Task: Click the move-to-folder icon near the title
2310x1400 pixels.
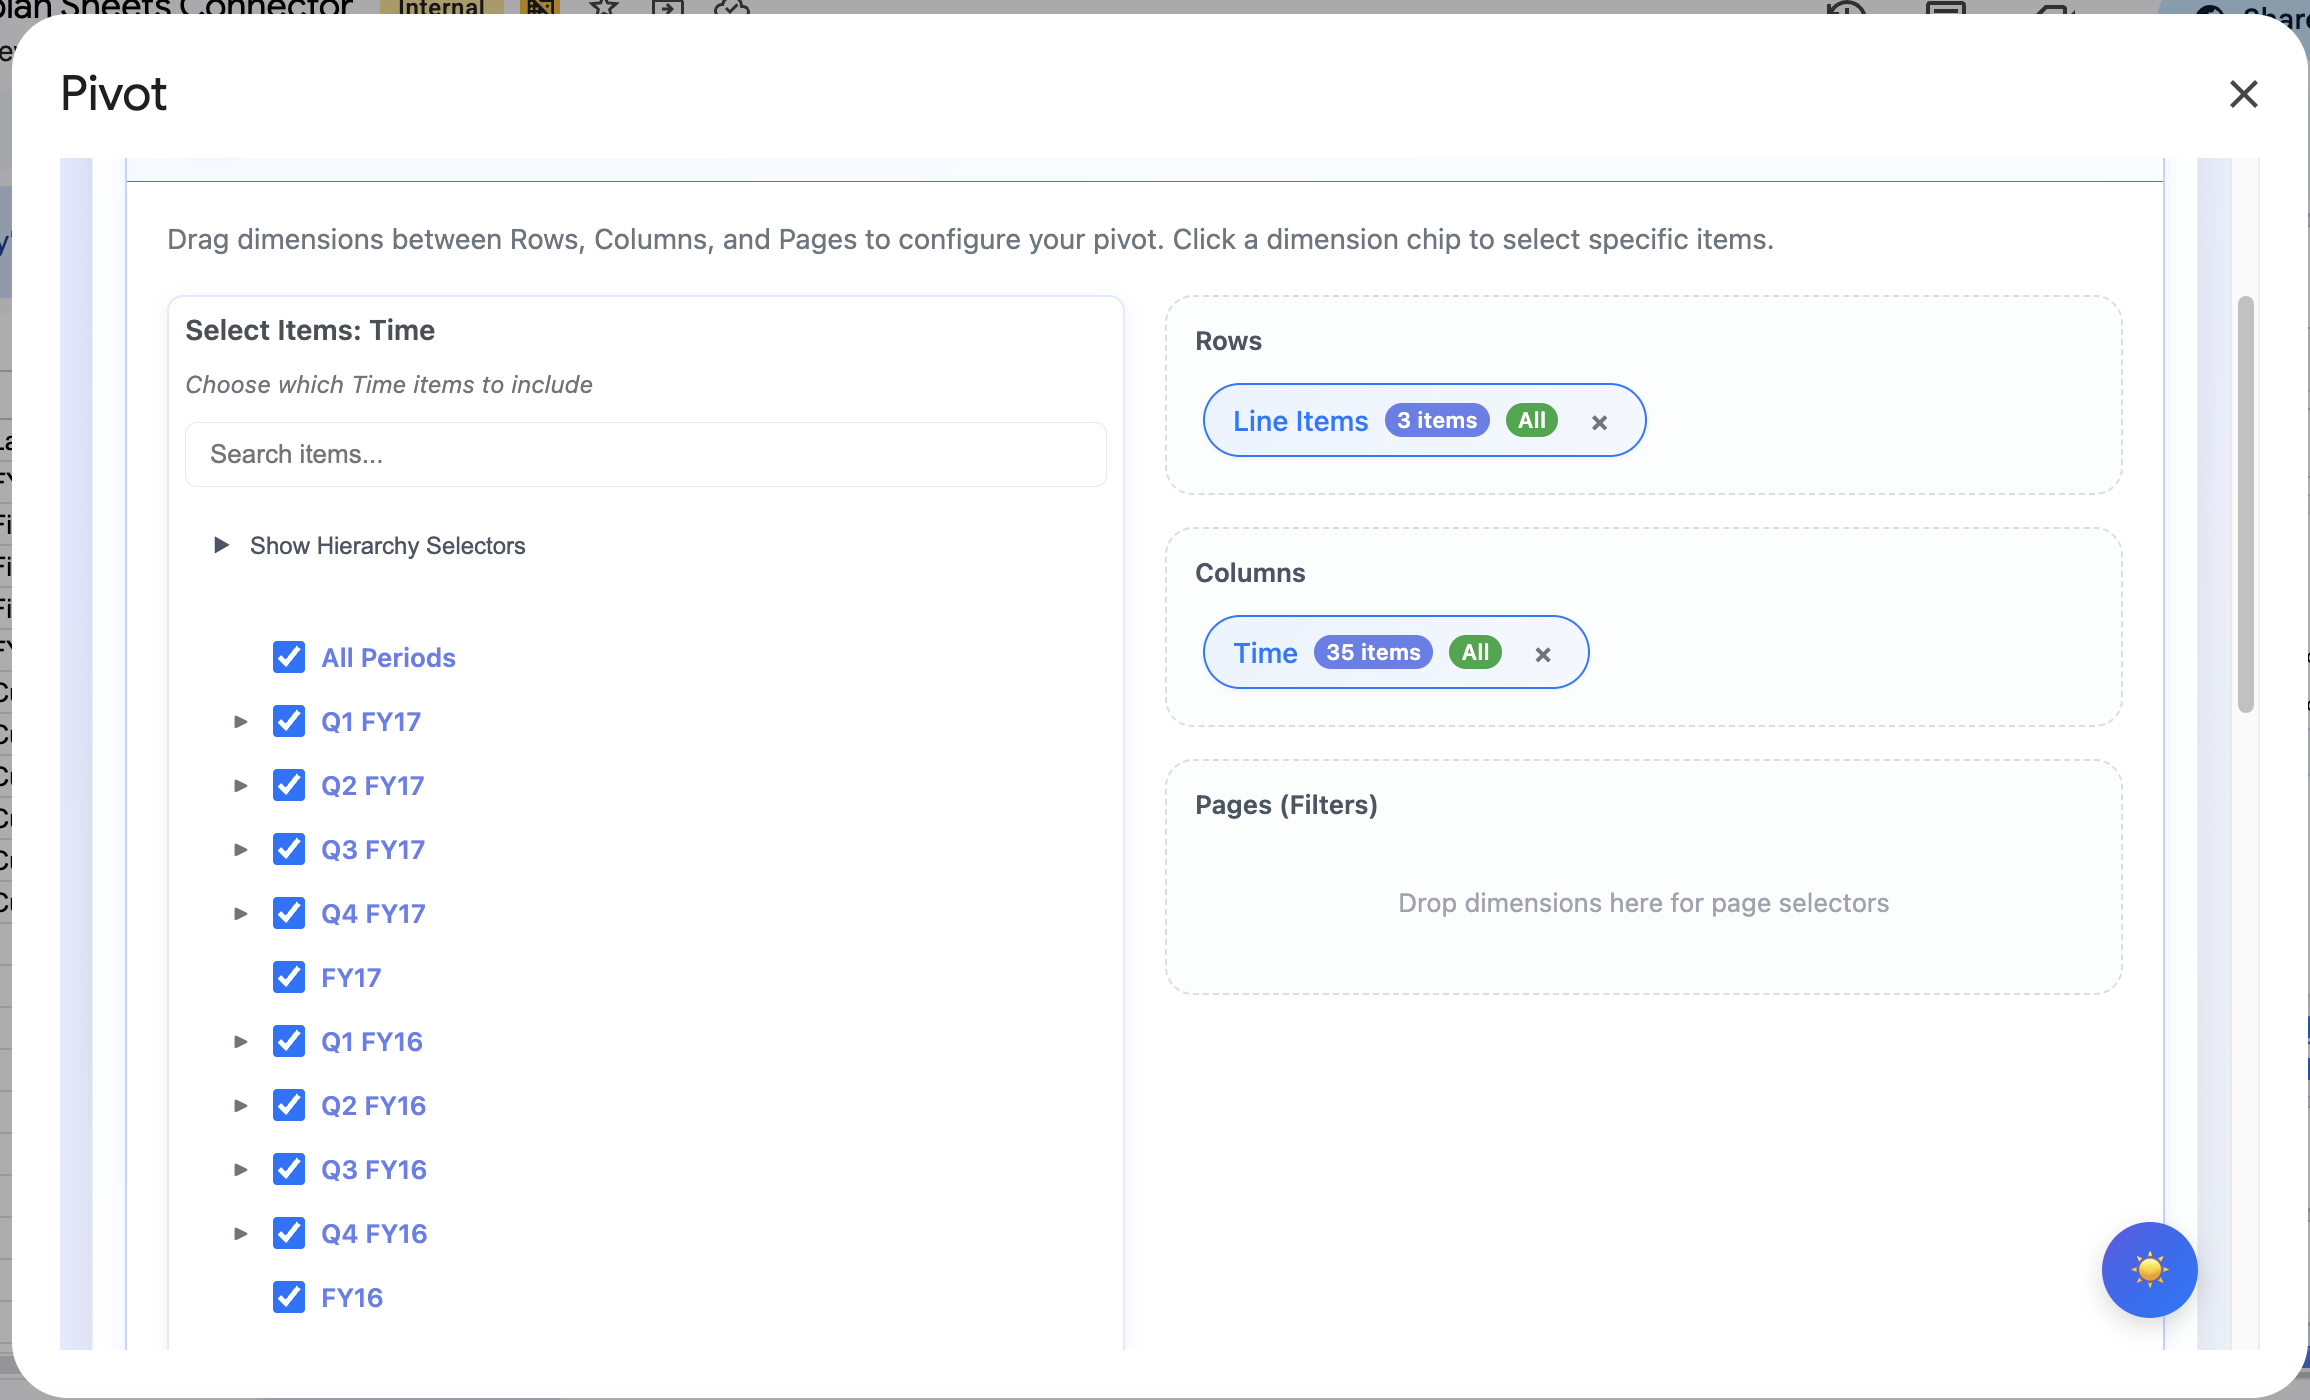Action: (668, 8)
